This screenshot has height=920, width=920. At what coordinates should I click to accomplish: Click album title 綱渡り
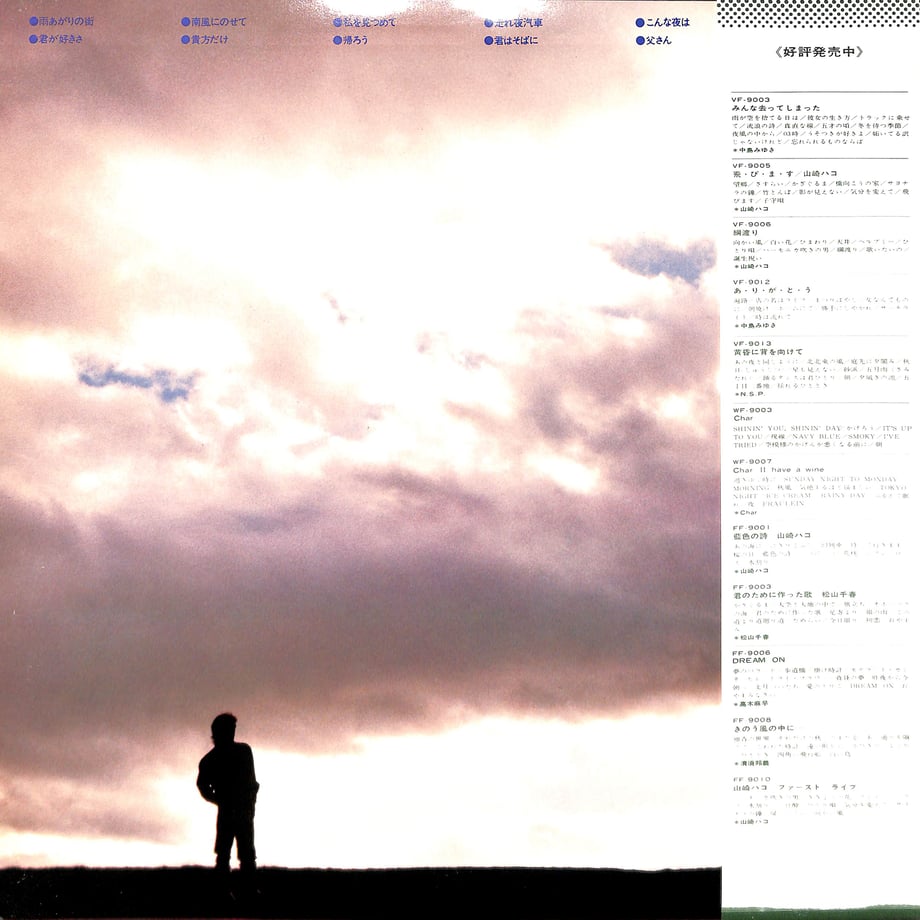(745, 232)
